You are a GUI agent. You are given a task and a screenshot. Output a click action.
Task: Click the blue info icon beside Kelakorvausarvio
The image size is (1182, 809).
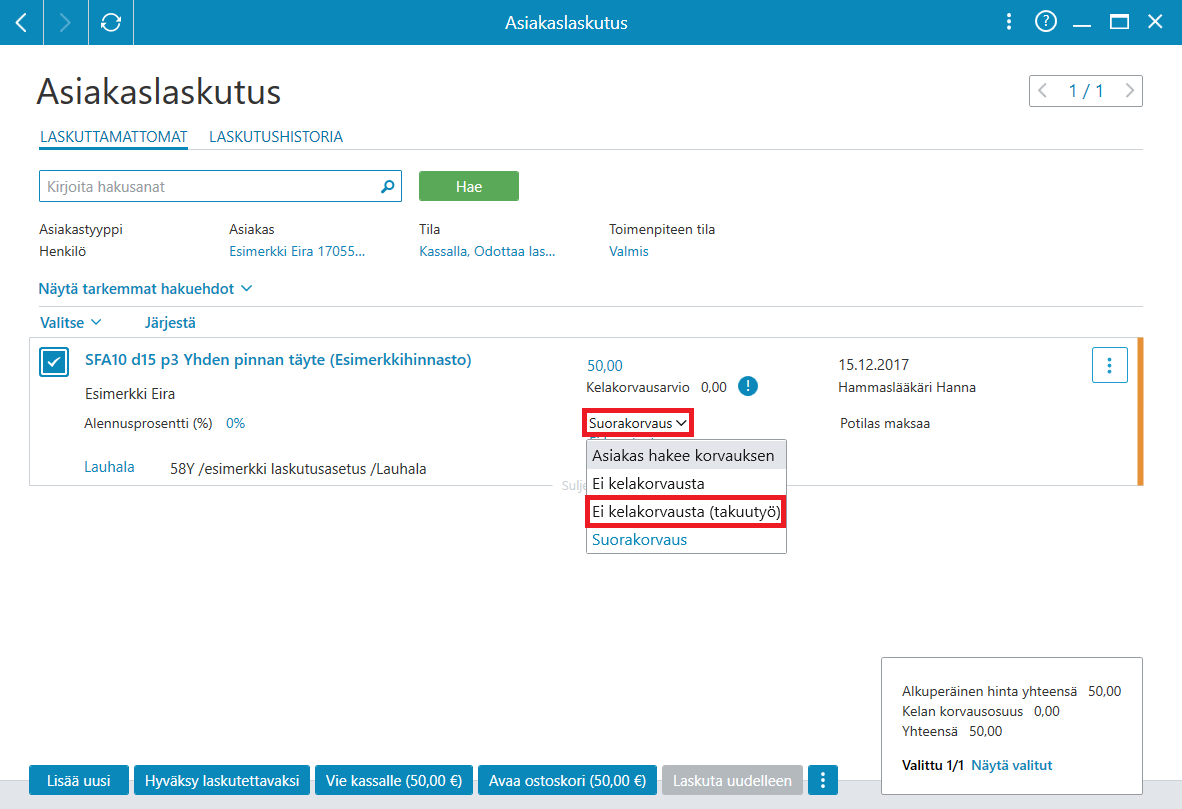point(747,387)
